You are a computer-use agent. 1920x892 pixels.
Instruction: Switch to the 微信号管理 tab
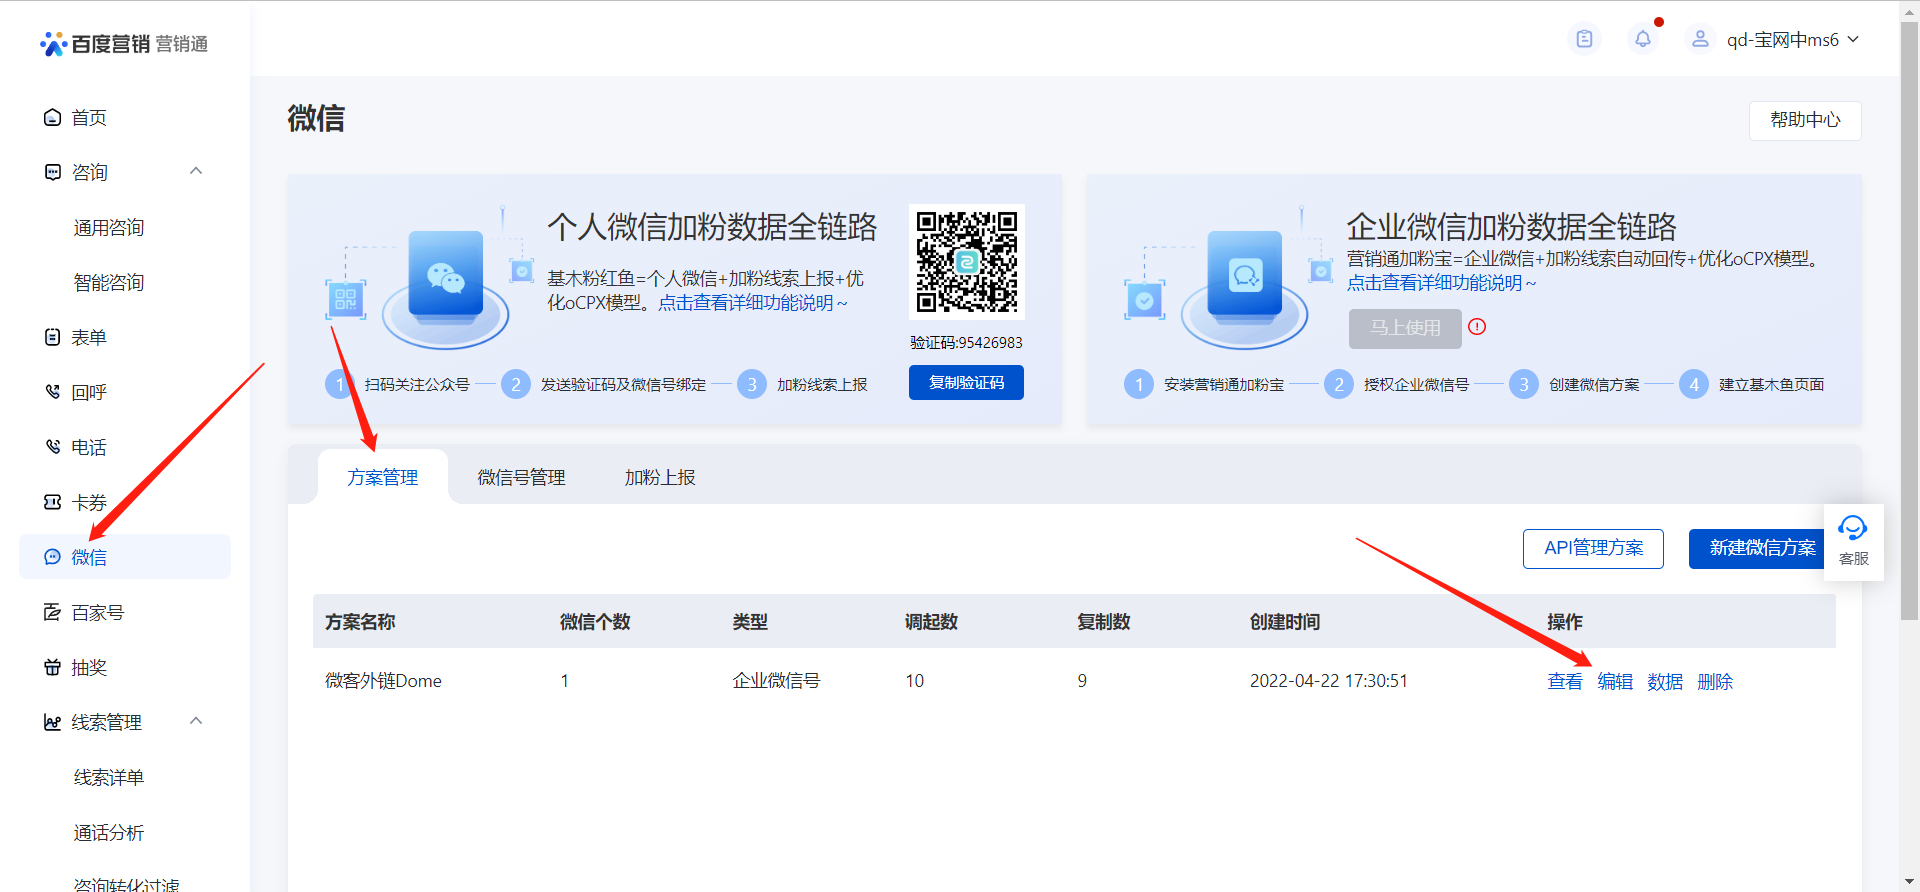[521, 478]
